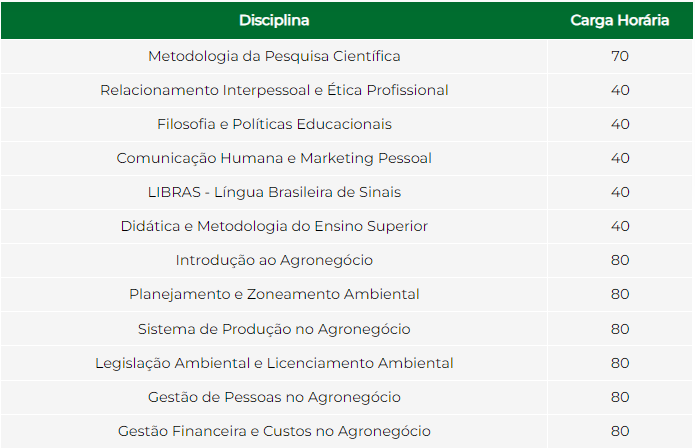Viewport: 695px width, 448px height.
Task: Select Didática e Metodologia do Ensino Superior
Action: (x=274, y=226)
